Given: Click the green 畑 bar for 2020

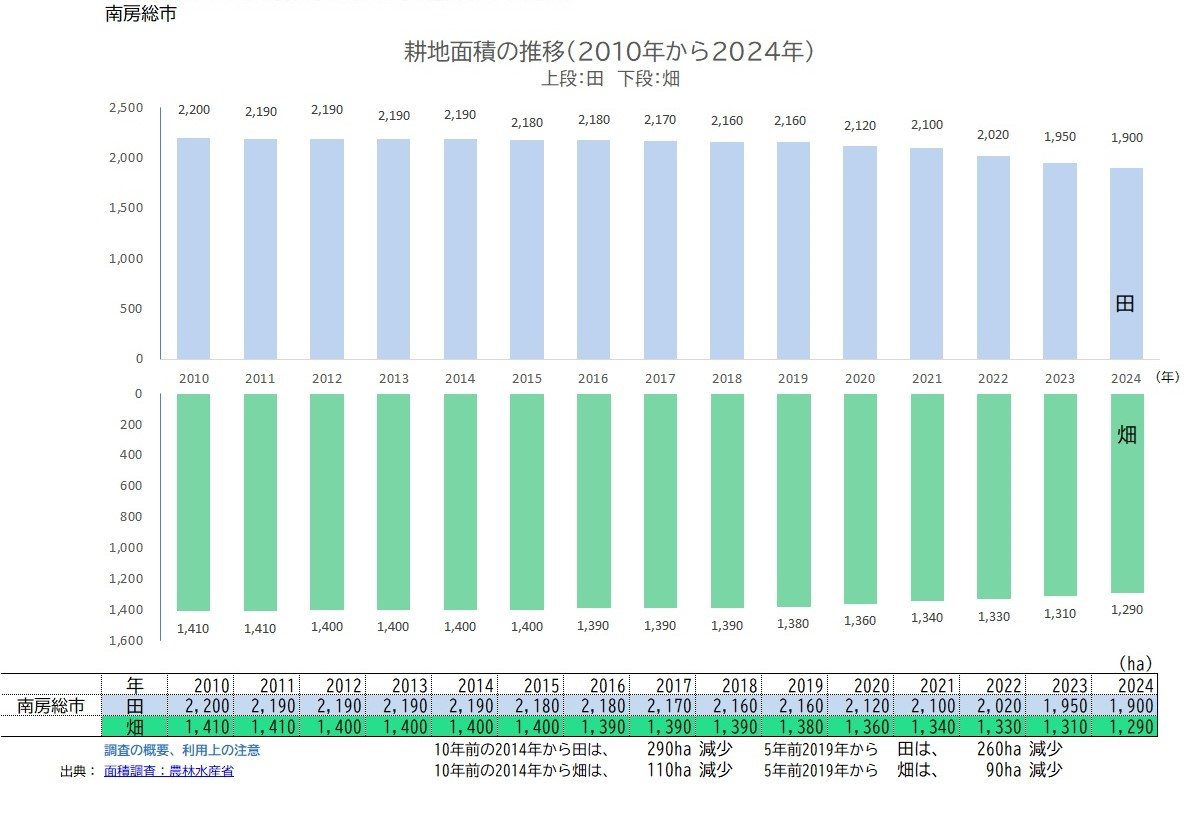Looking at the screenshot, I should click(x=860, y=498).
